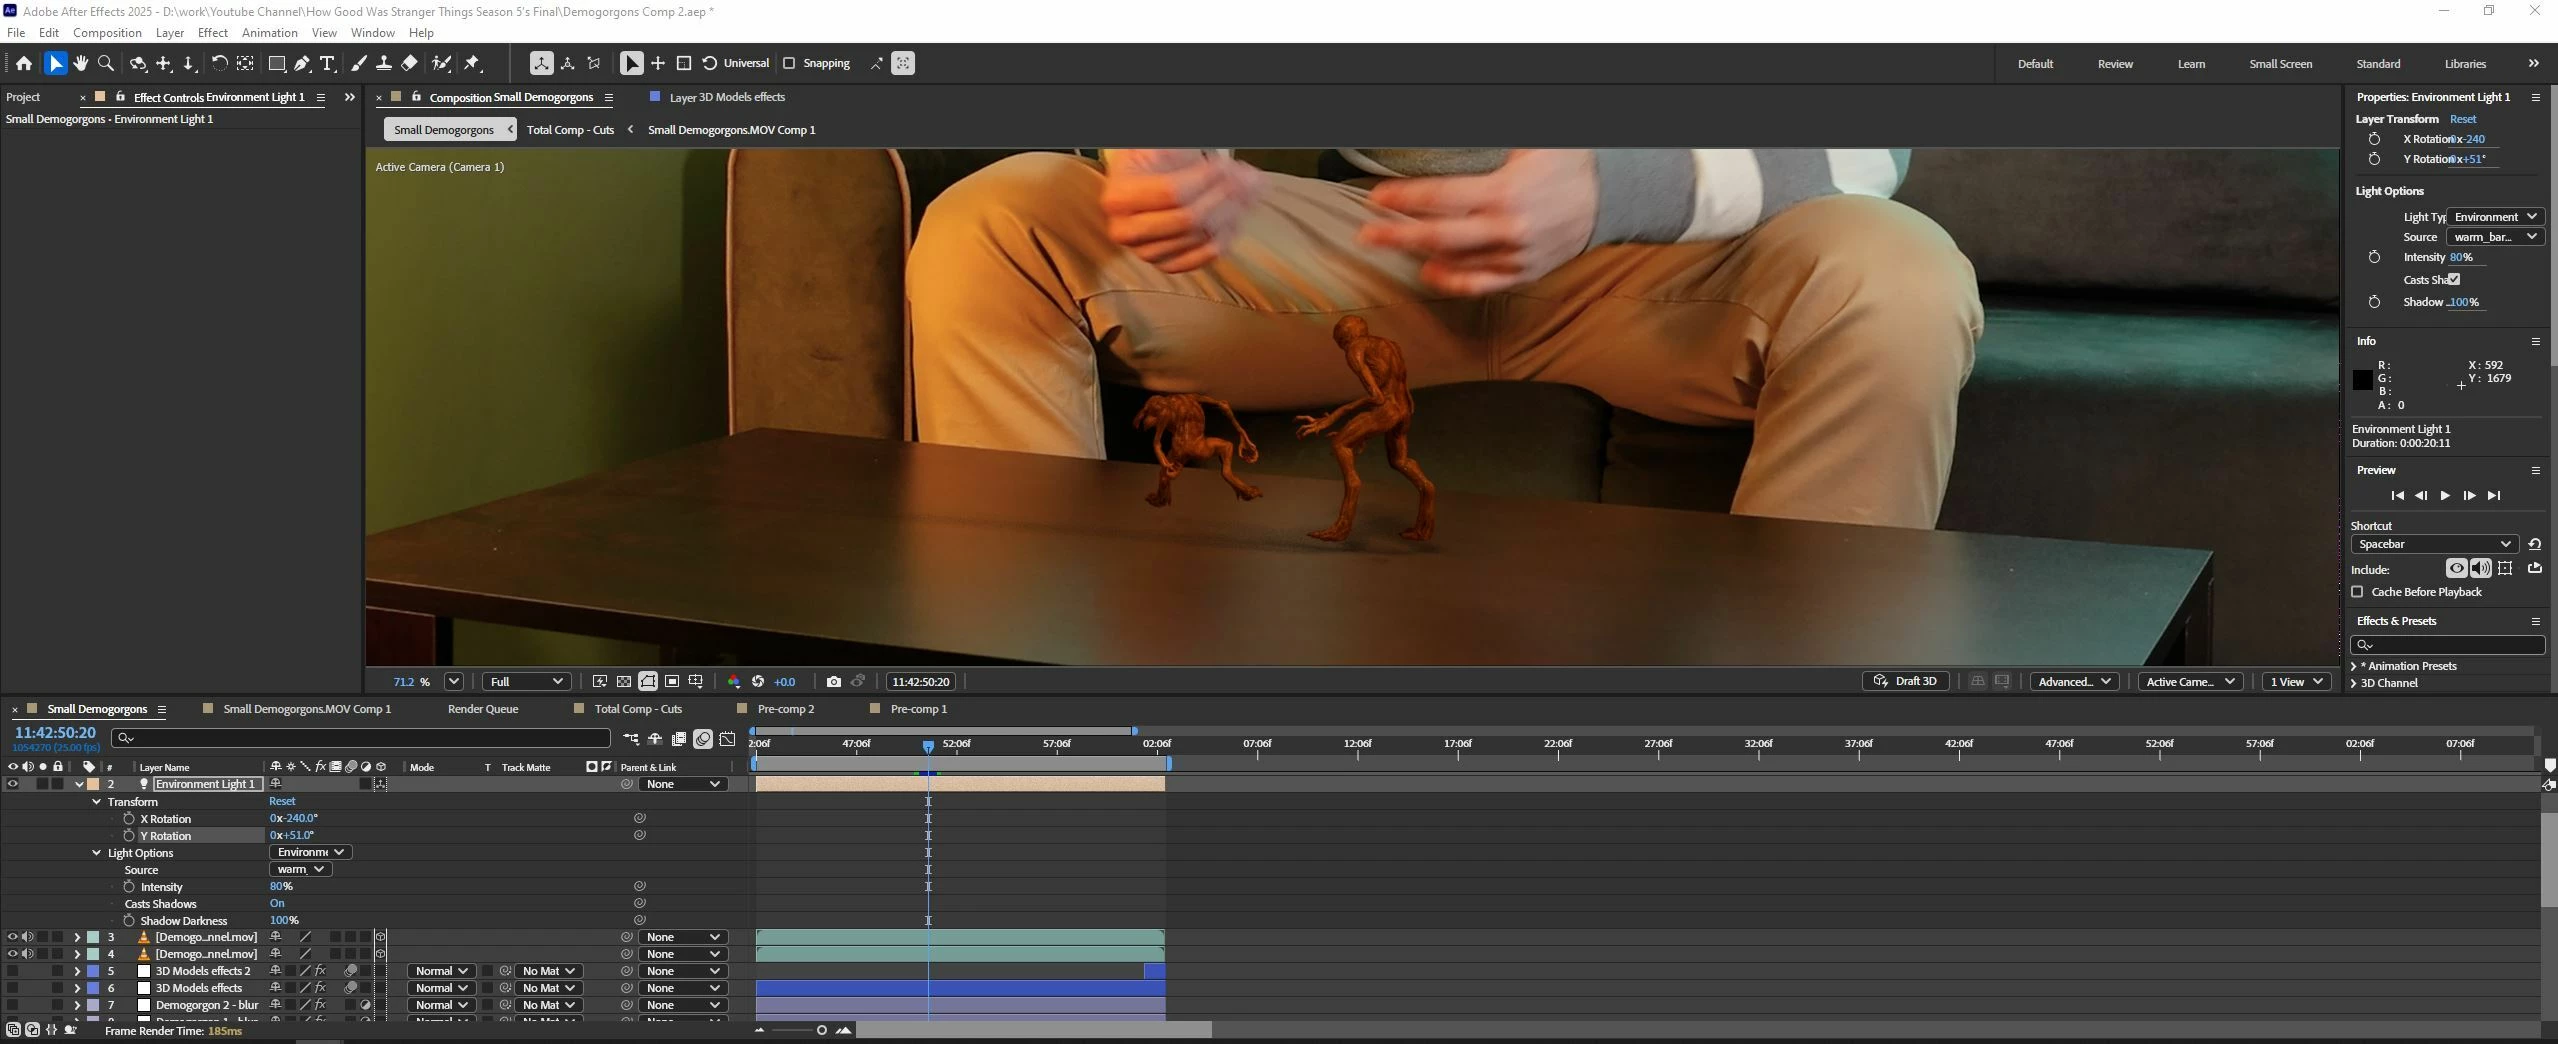Screen dimensions: 2558x1044
Task: Toggle Casts Shadows On value in timeline
Action: coord(277,903)
